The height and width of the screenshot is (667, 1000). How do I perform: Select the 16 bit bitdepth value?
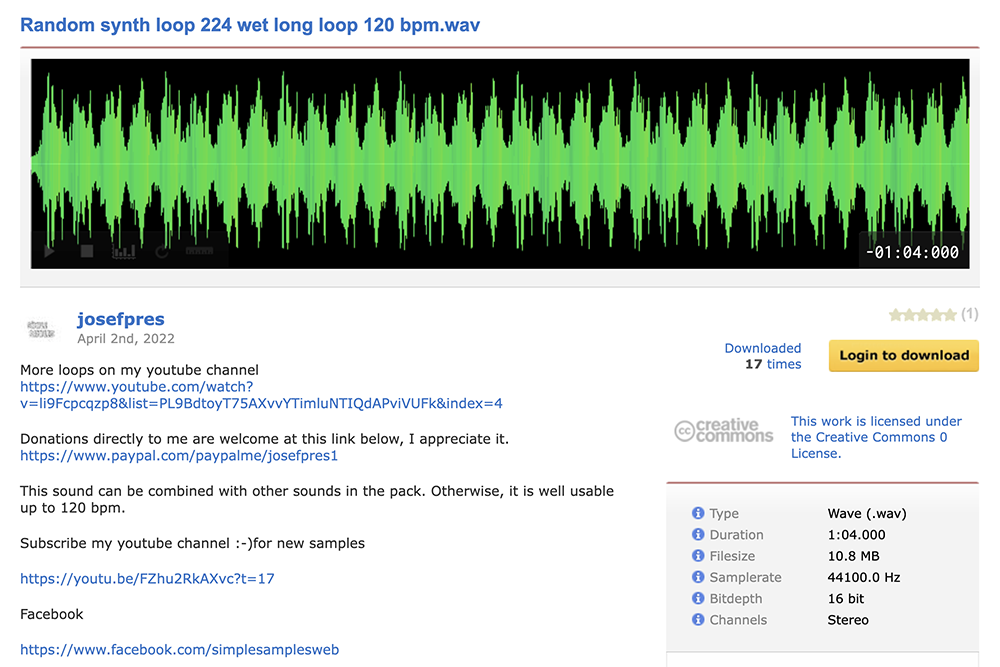point(846,598)
